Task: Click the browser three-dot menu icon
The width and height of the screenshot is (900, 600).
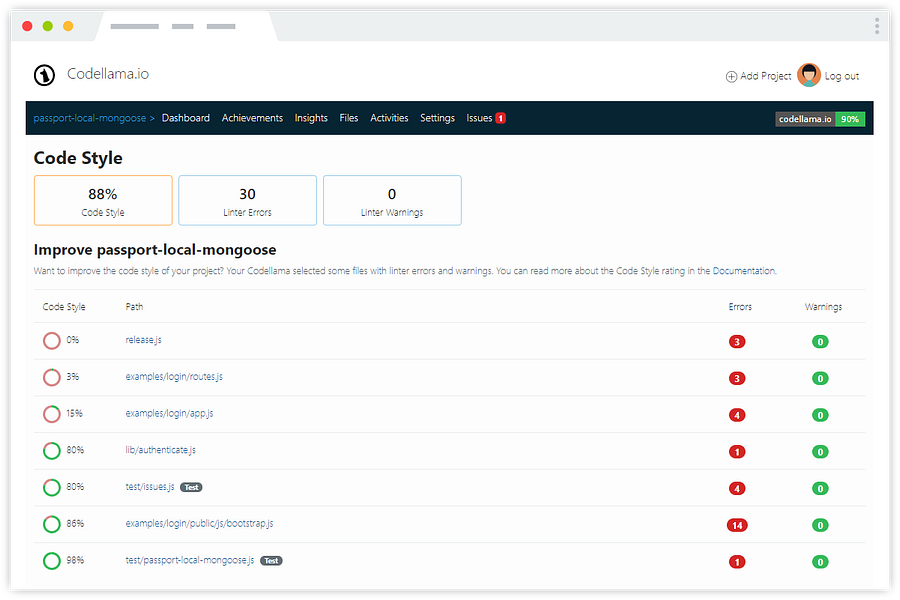Action: coord(876,26)
